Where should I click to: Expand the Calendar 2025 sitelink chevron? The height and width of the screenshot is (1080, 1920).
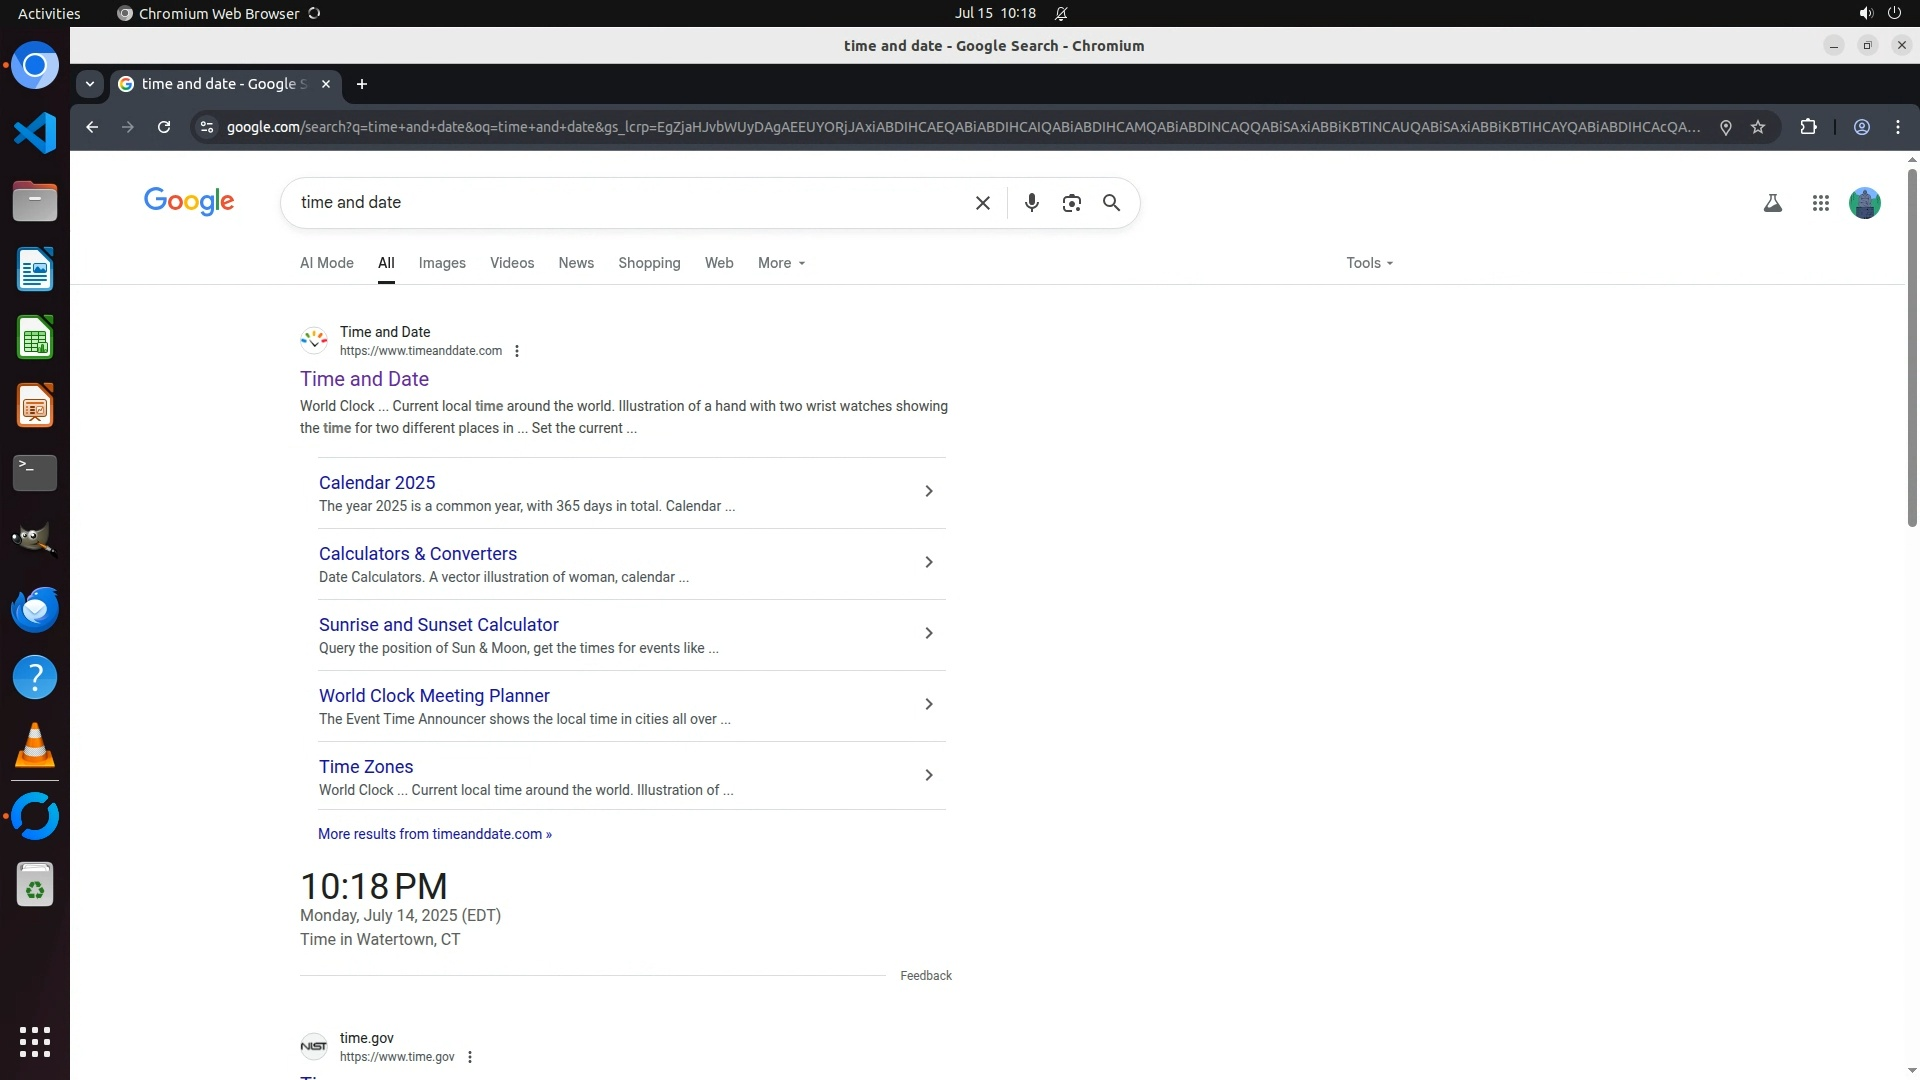click(x=928, y=491)
